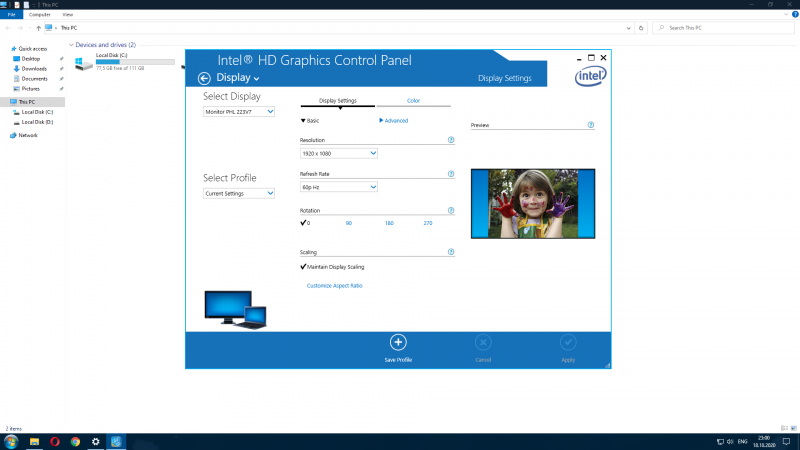
Task: Expand the Advanced settings section
Action: (393, 121)
